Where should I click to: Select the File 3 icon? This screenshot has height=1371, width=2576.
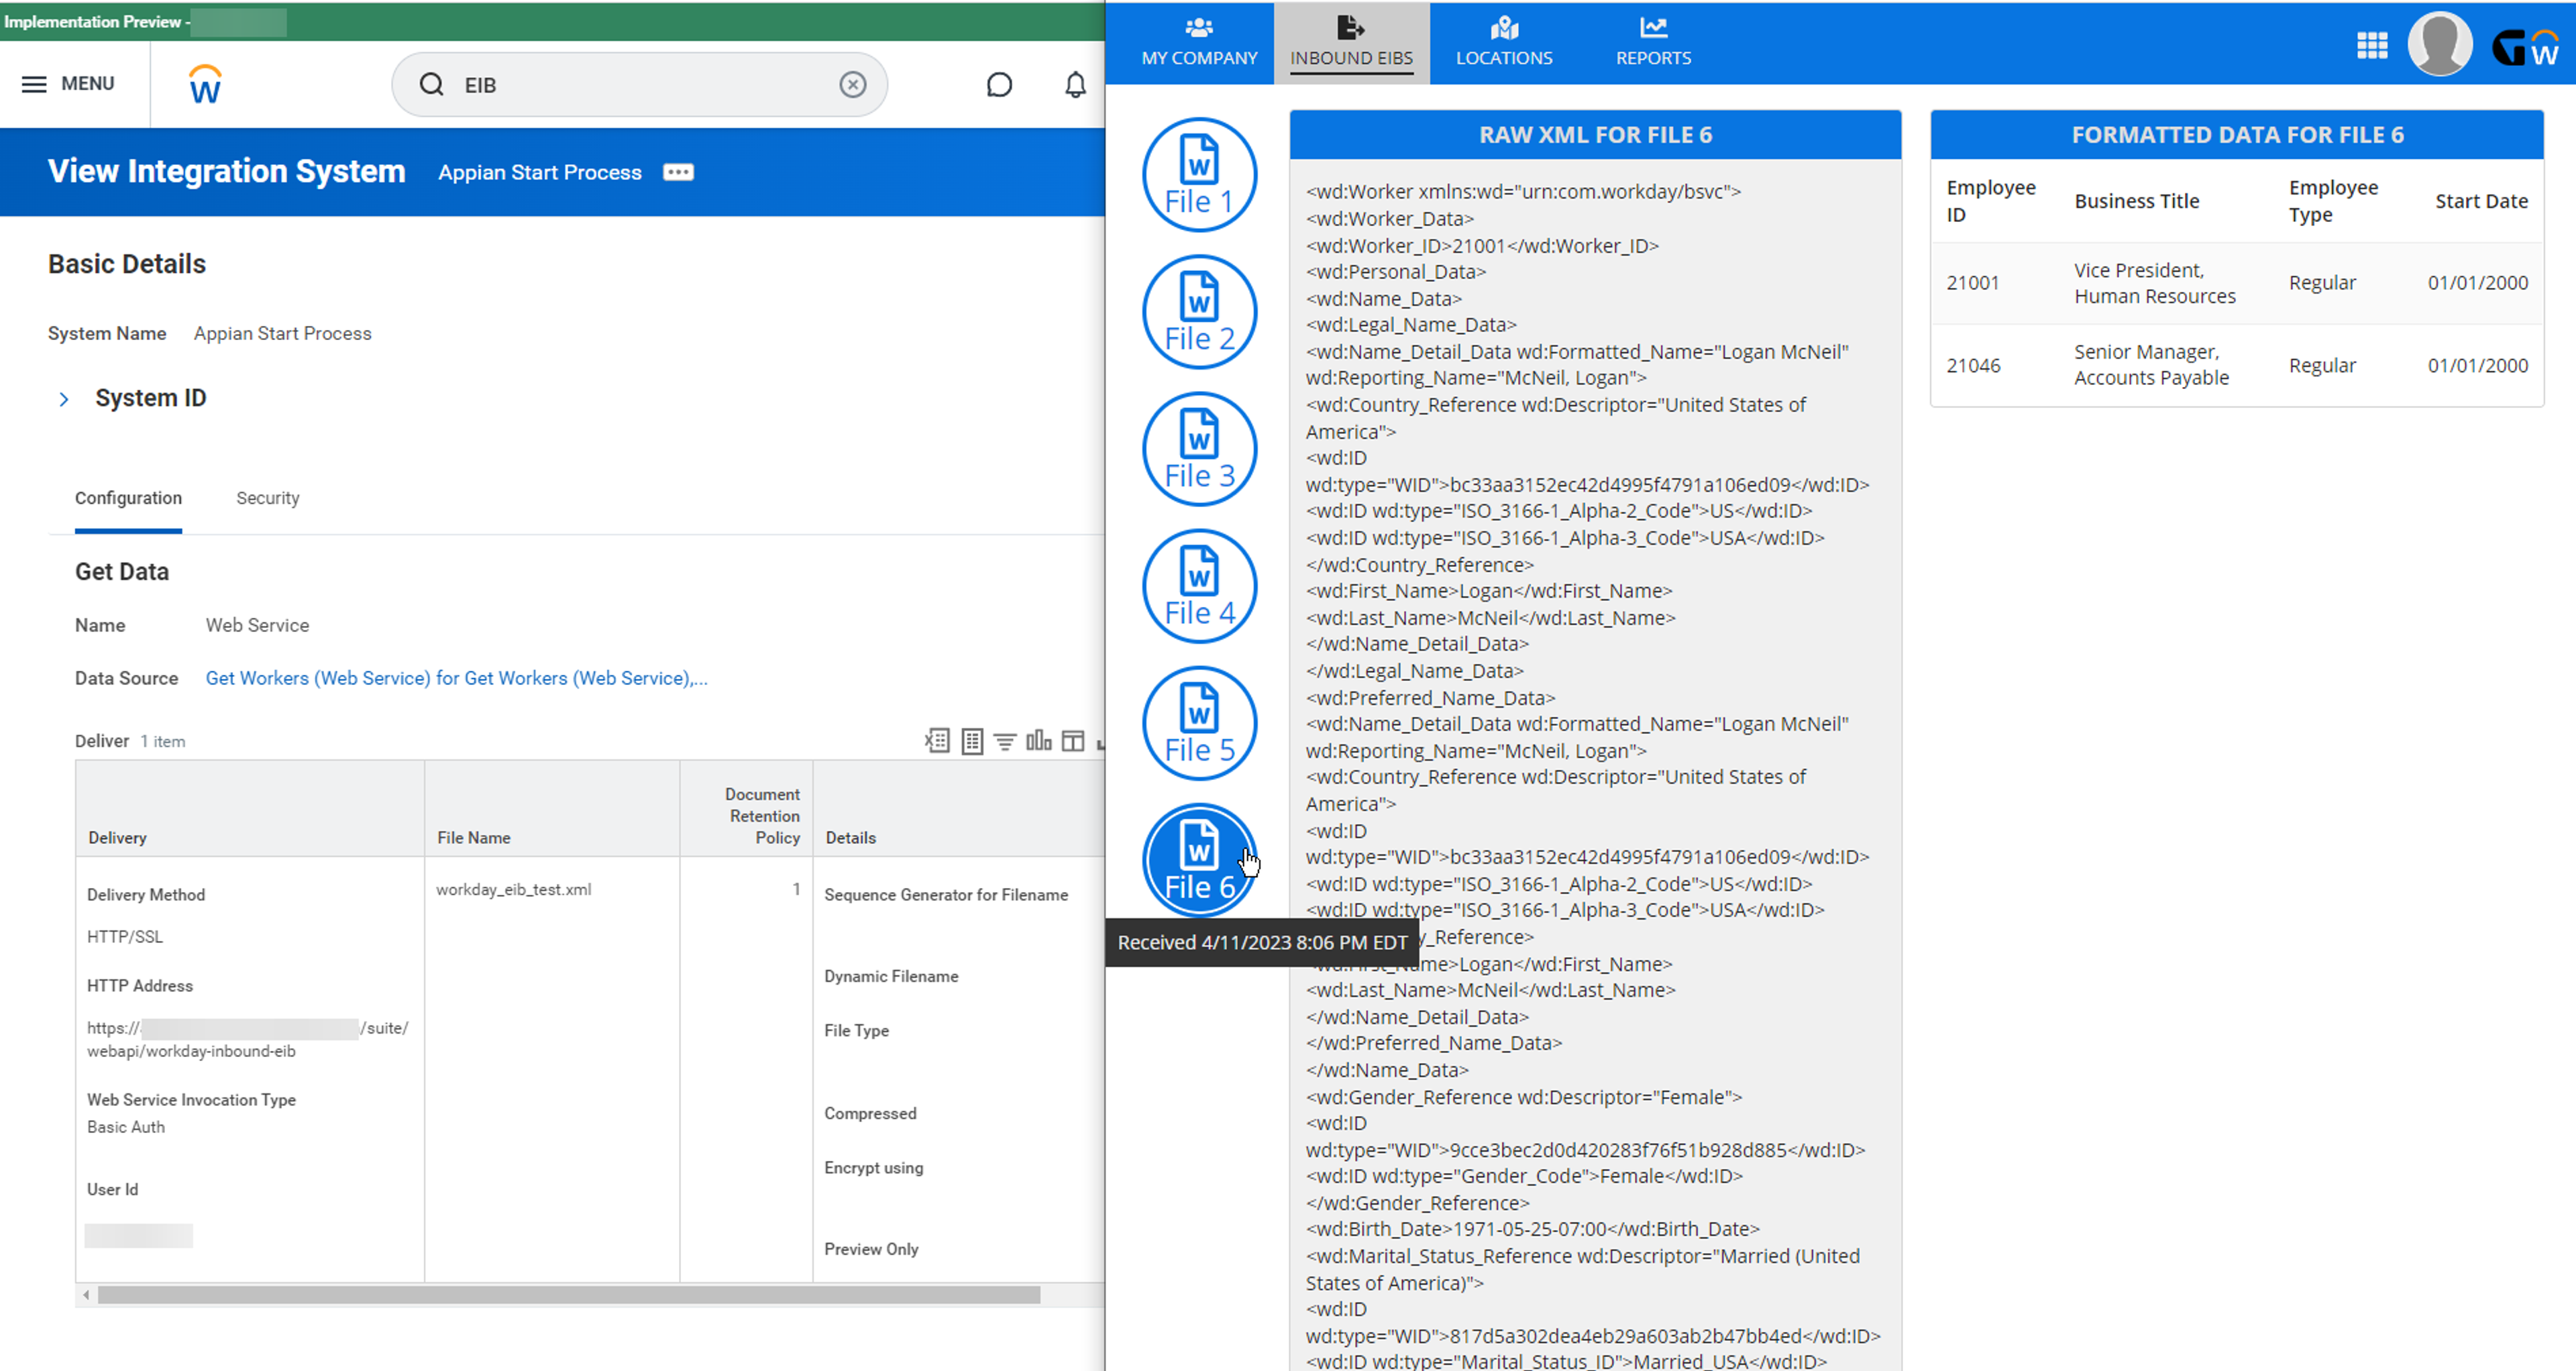click(x=1199, y=449)
